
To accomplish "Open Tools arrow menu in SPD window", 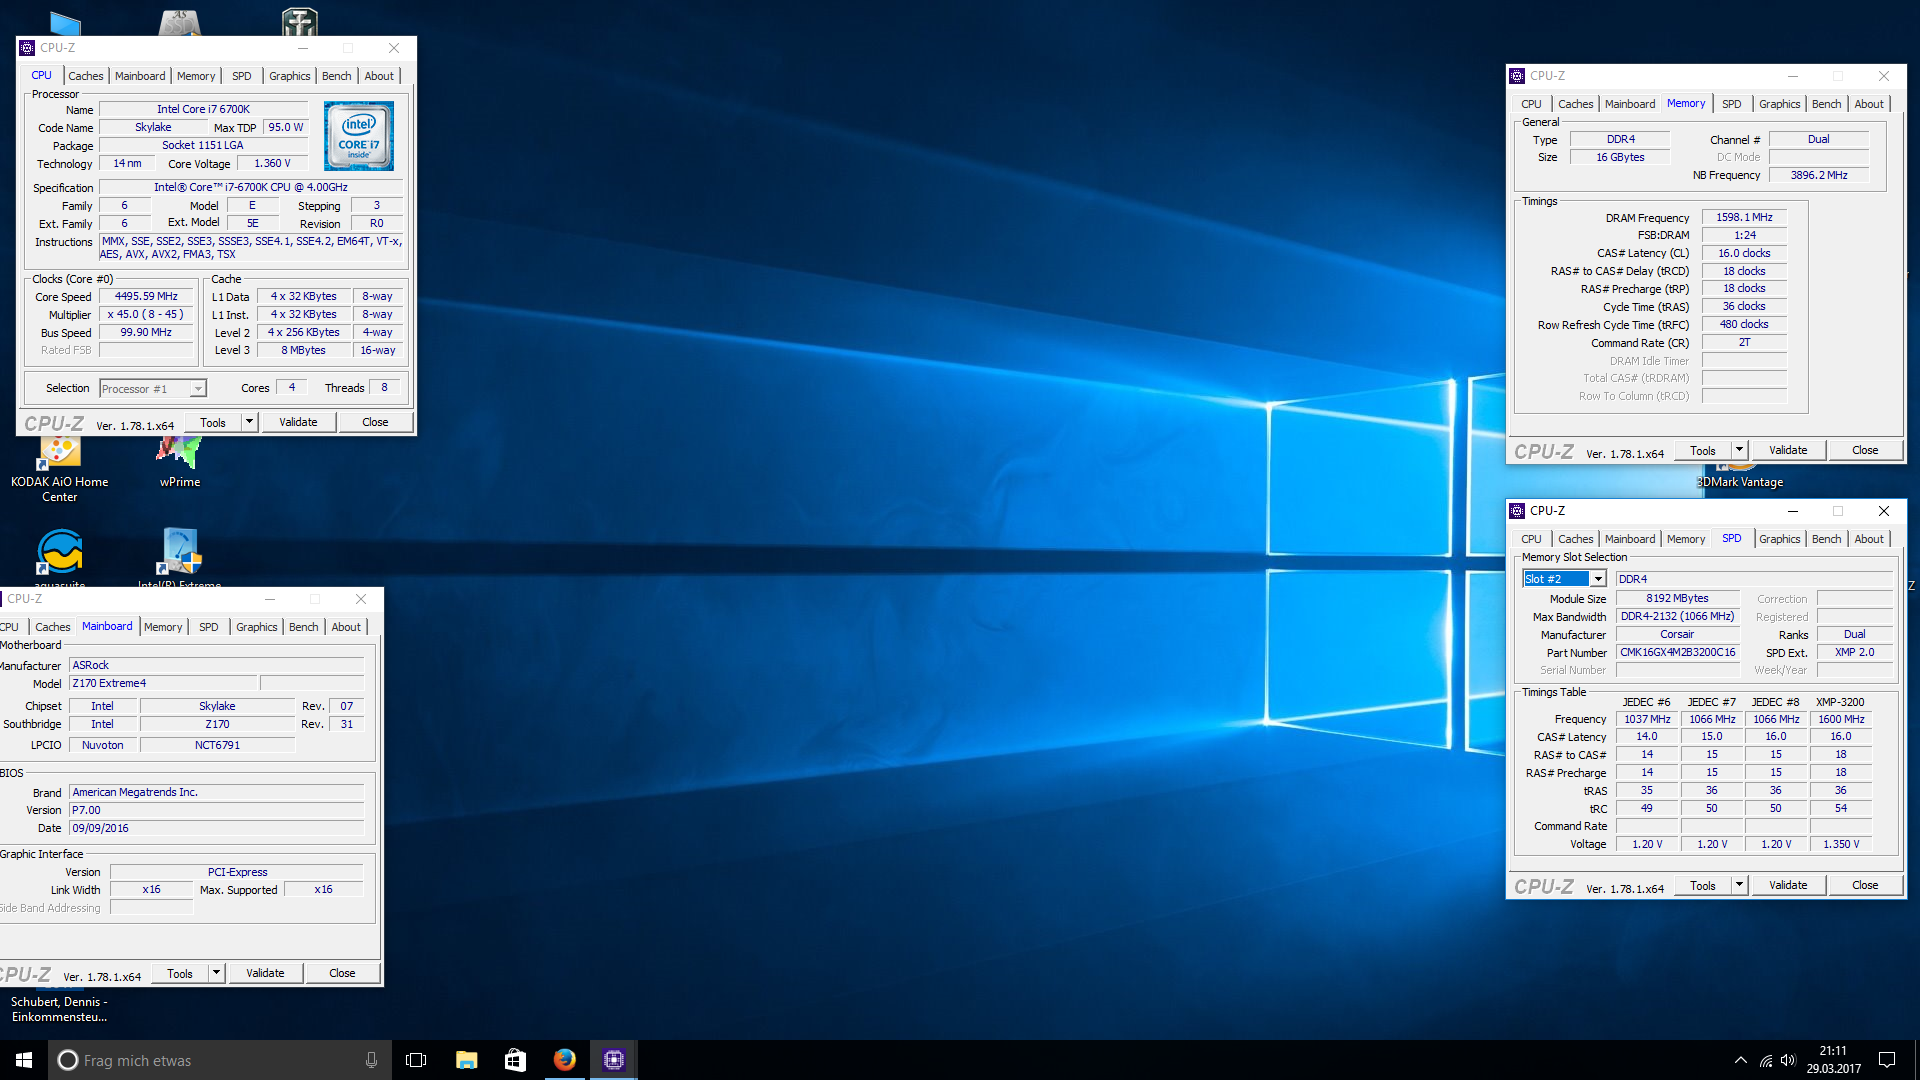I will 1740,886.
